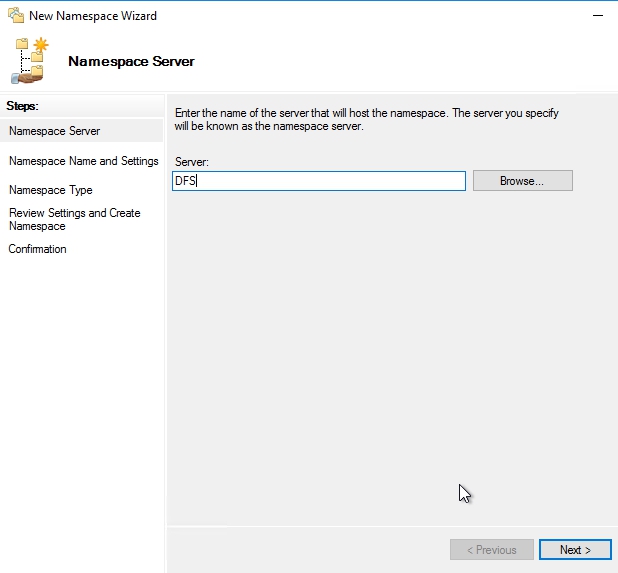Select the Namespace Server step
618x573 pixels.
[55, 131]
